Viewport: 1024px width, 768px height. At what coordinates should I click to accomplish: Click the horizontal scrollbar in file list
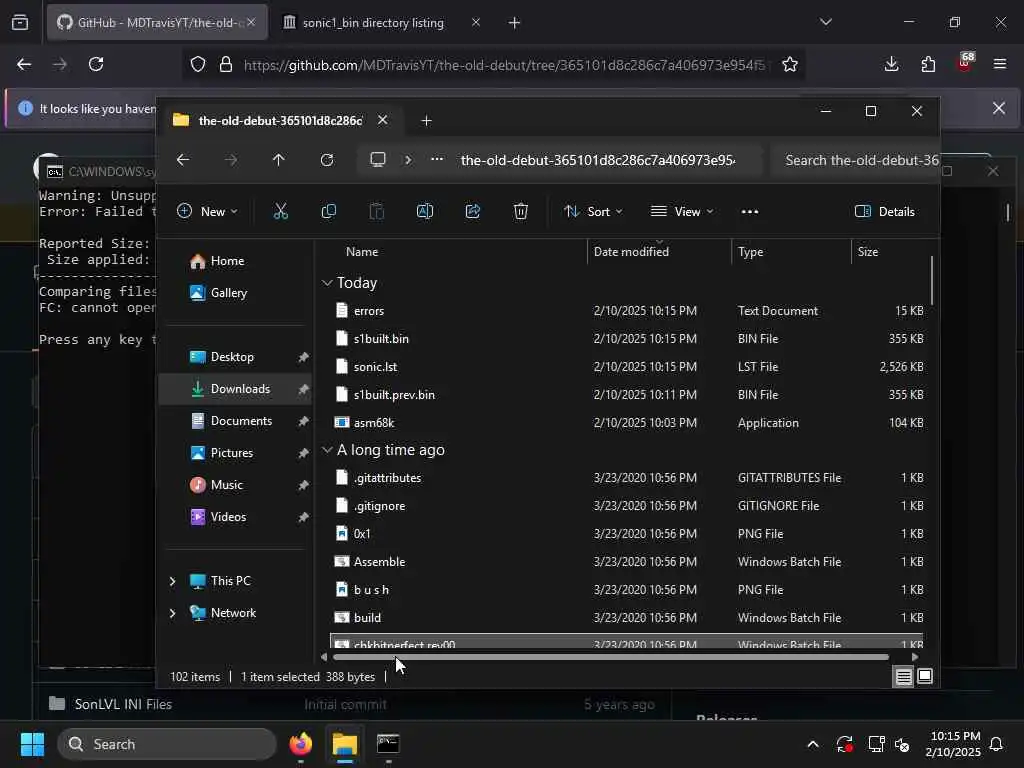(611, 657)
